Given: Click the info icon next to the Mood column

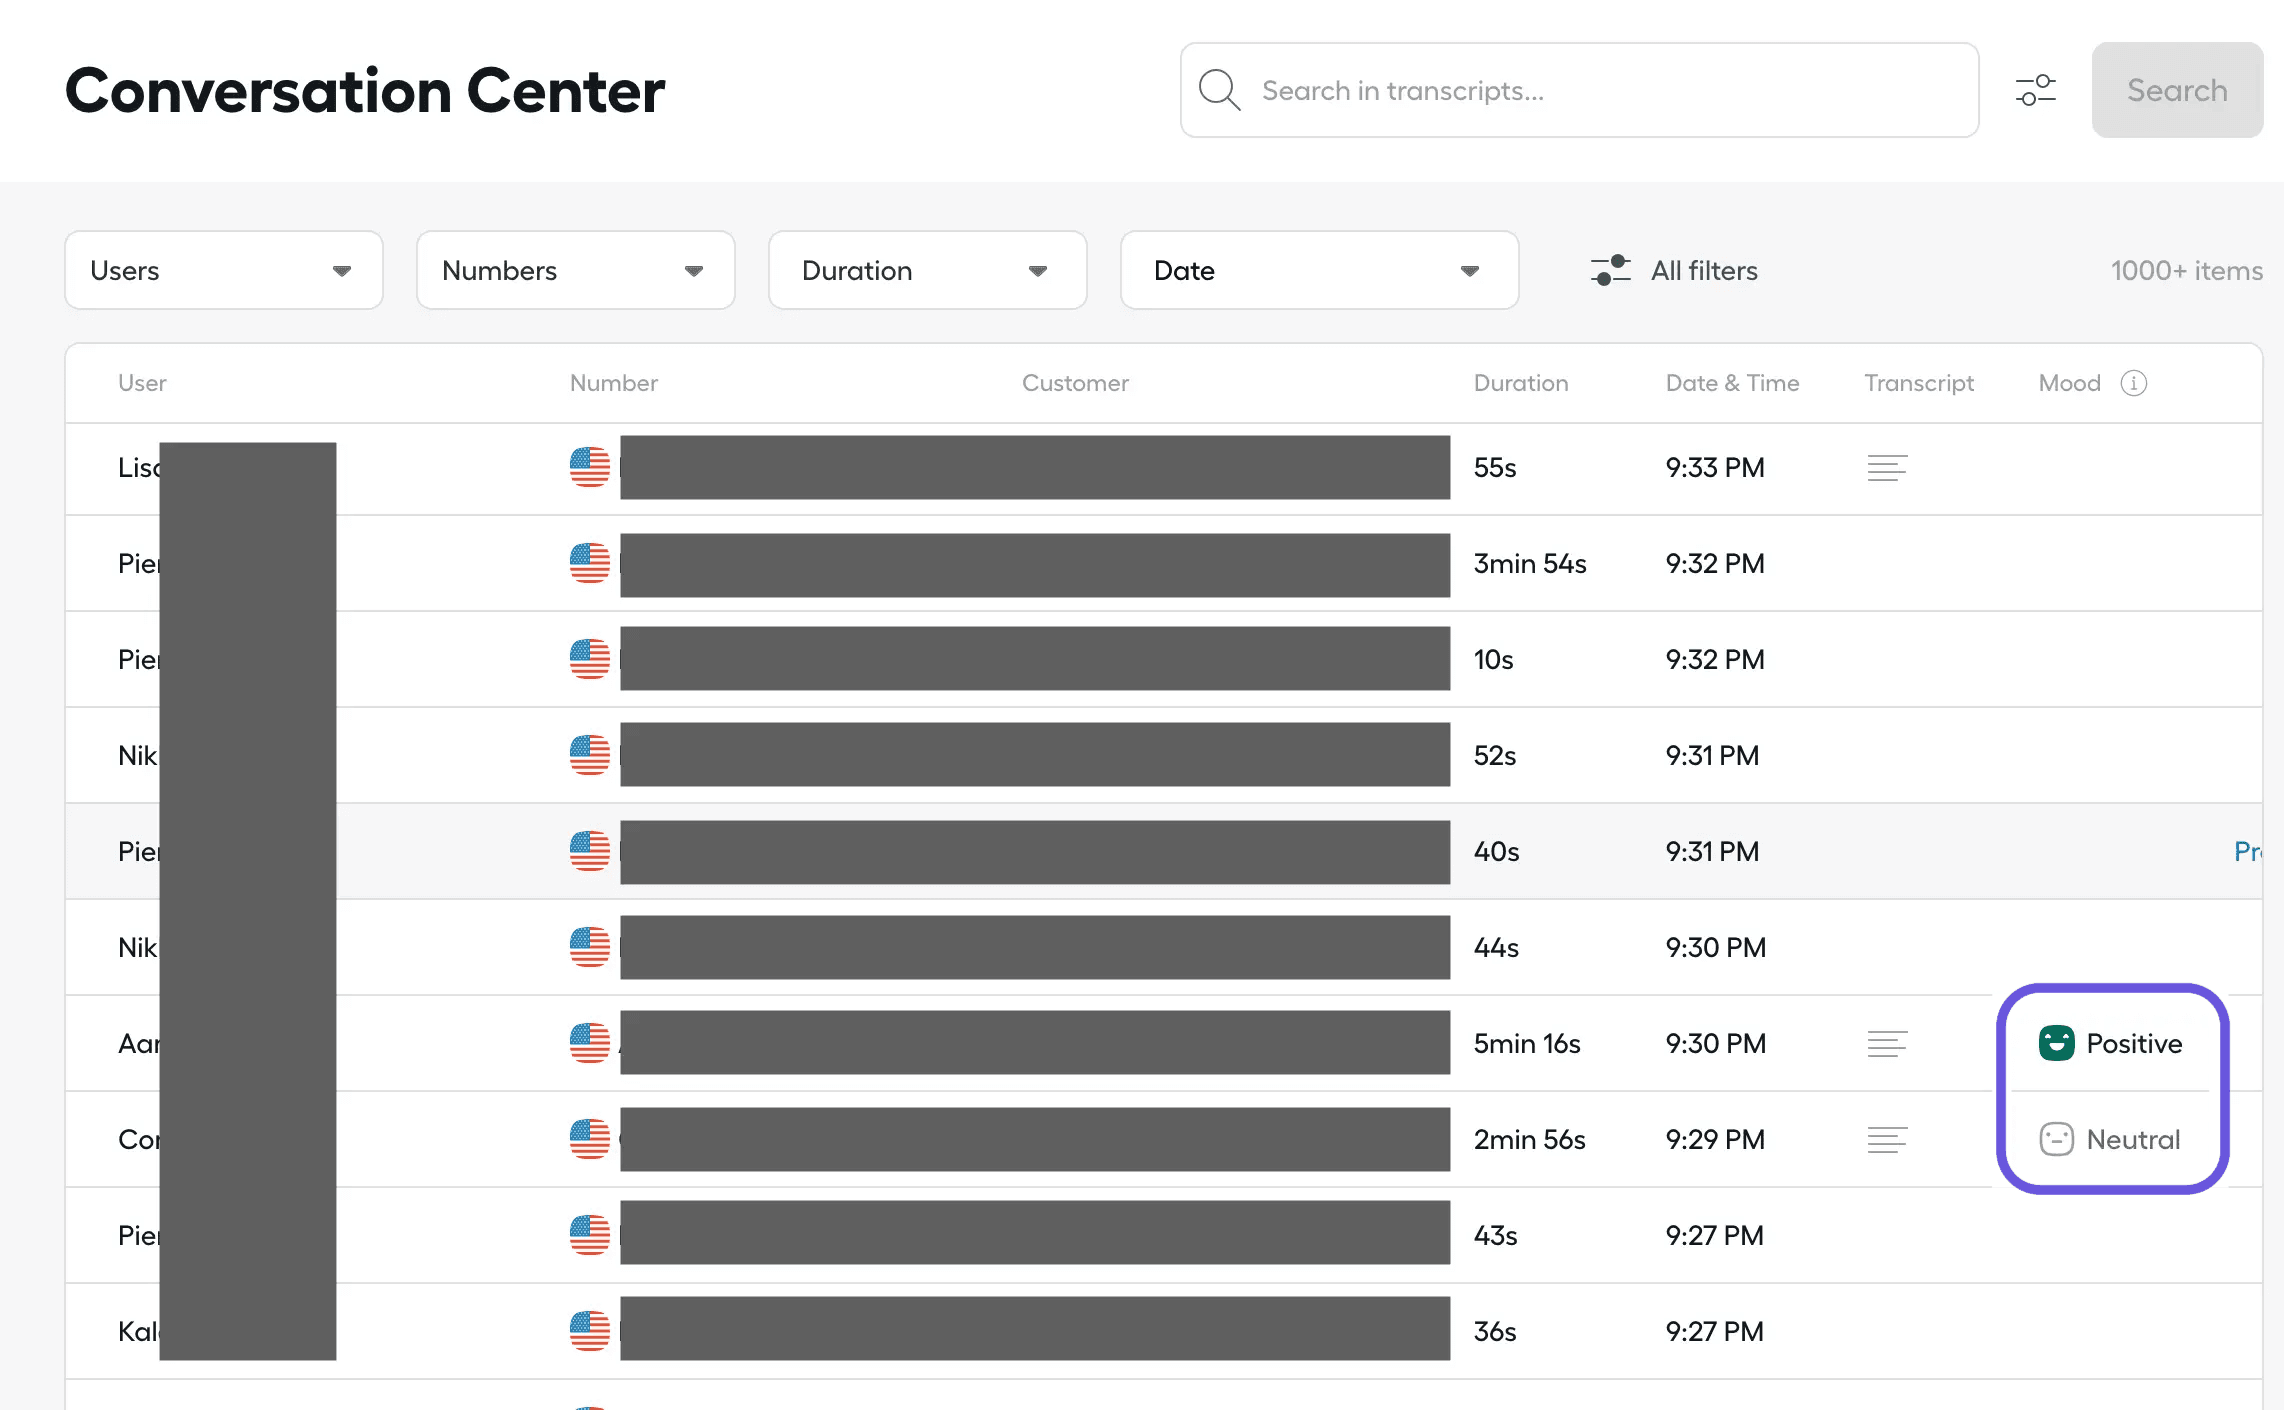Looking at the screenshot, I should (x=2136, y=383).
